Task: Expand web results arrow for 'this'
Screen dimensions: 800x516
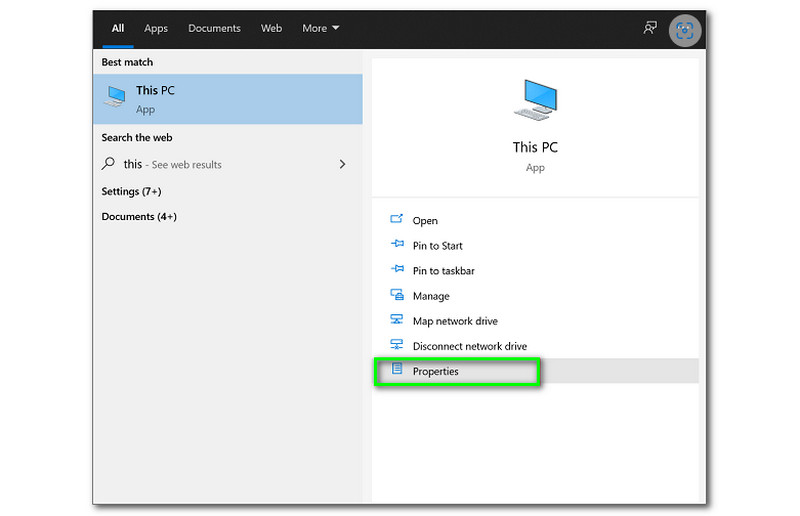Action: click(x=342, y=164)
